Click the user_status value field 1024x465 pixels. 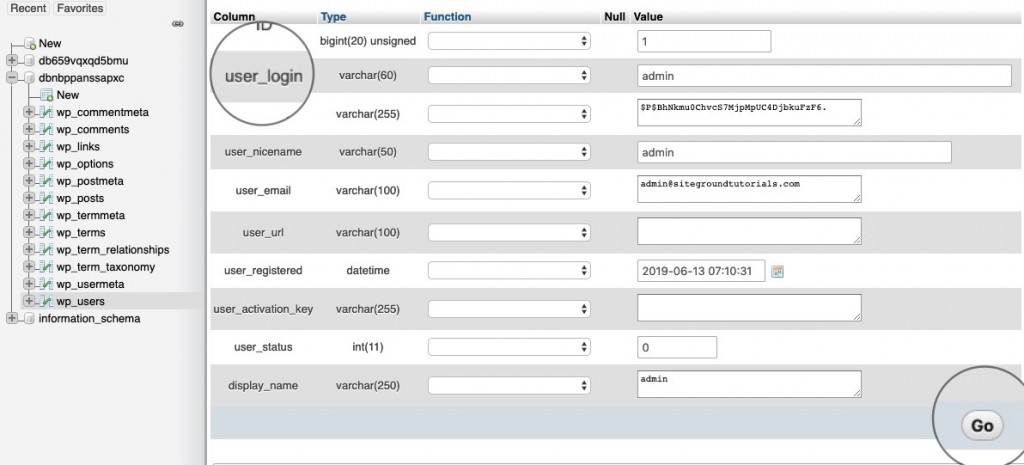pyautogui.click(x=677, y=347)
